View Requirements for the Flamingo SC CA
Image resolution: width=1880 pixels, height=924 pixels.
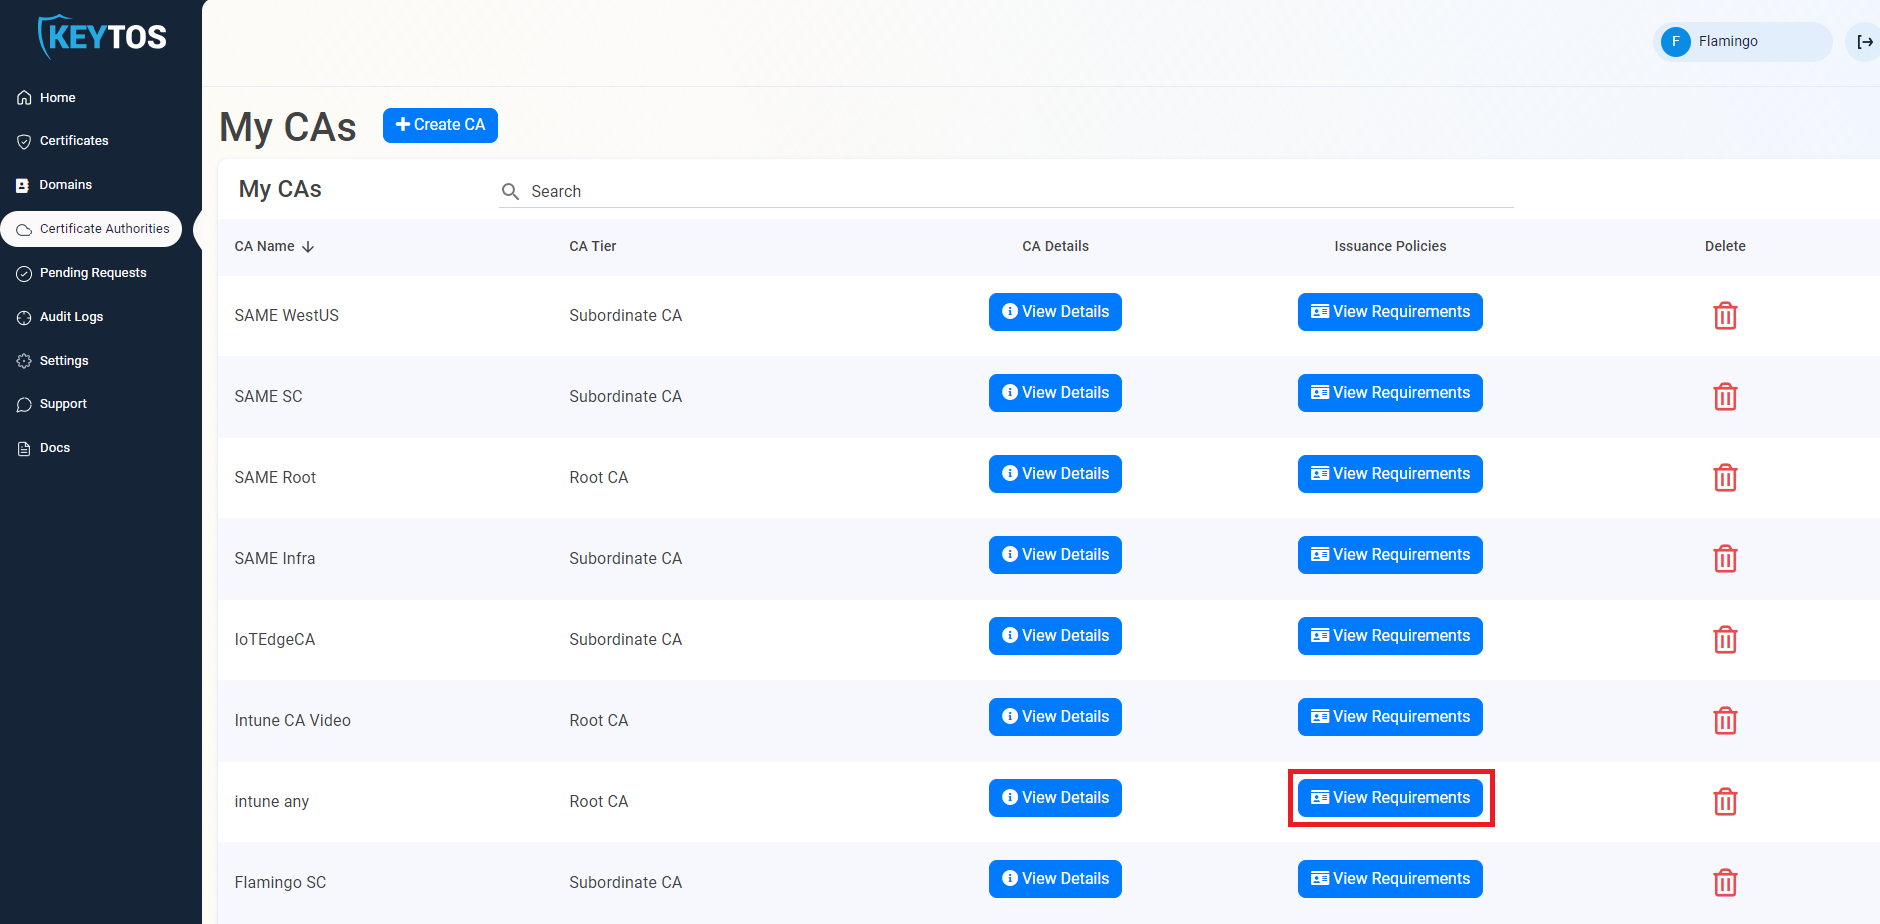click(1389, 878)
